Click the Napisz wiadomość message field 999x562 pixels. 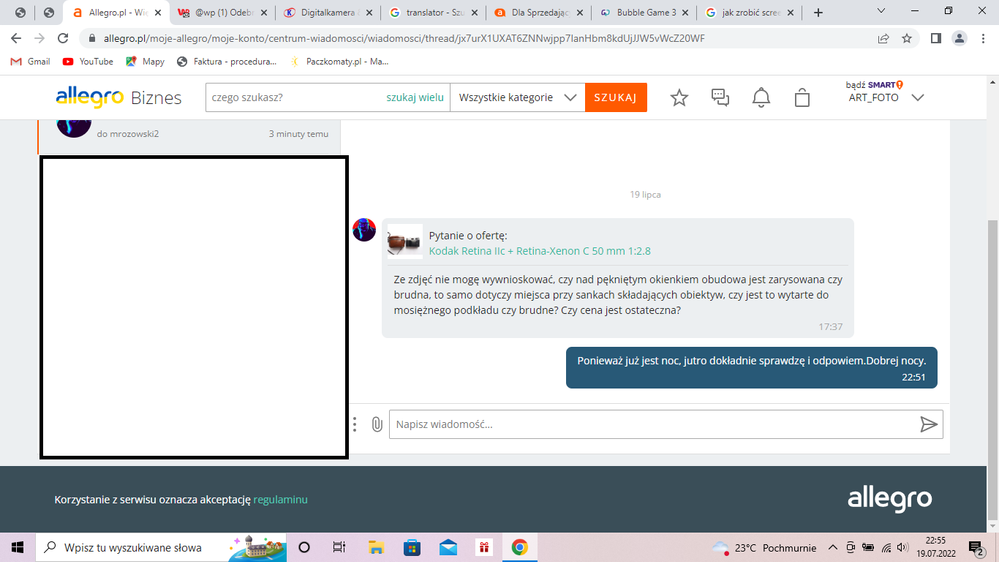tap(650, 424)
